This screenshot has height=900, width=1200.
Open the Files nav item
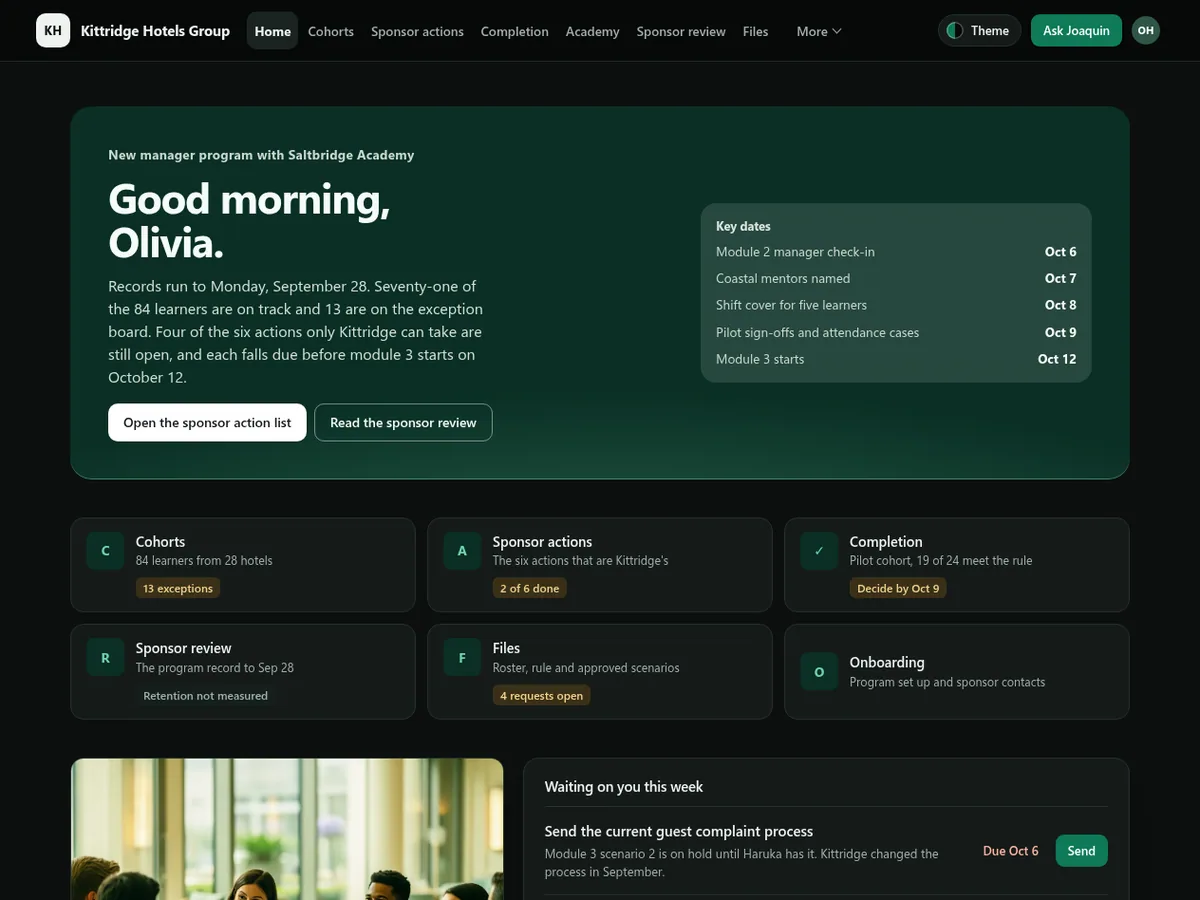[x=756, y=31]
